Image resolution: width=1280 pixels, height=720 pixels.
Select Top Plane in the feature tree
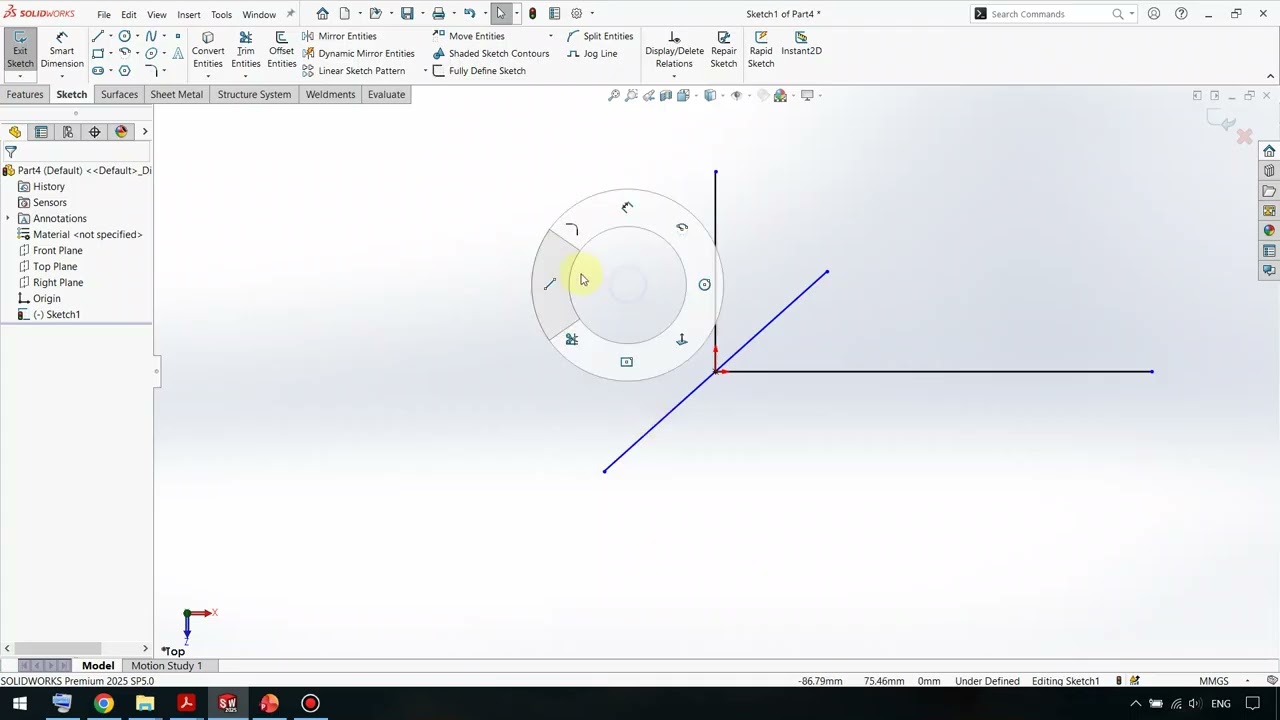[55, 267]
